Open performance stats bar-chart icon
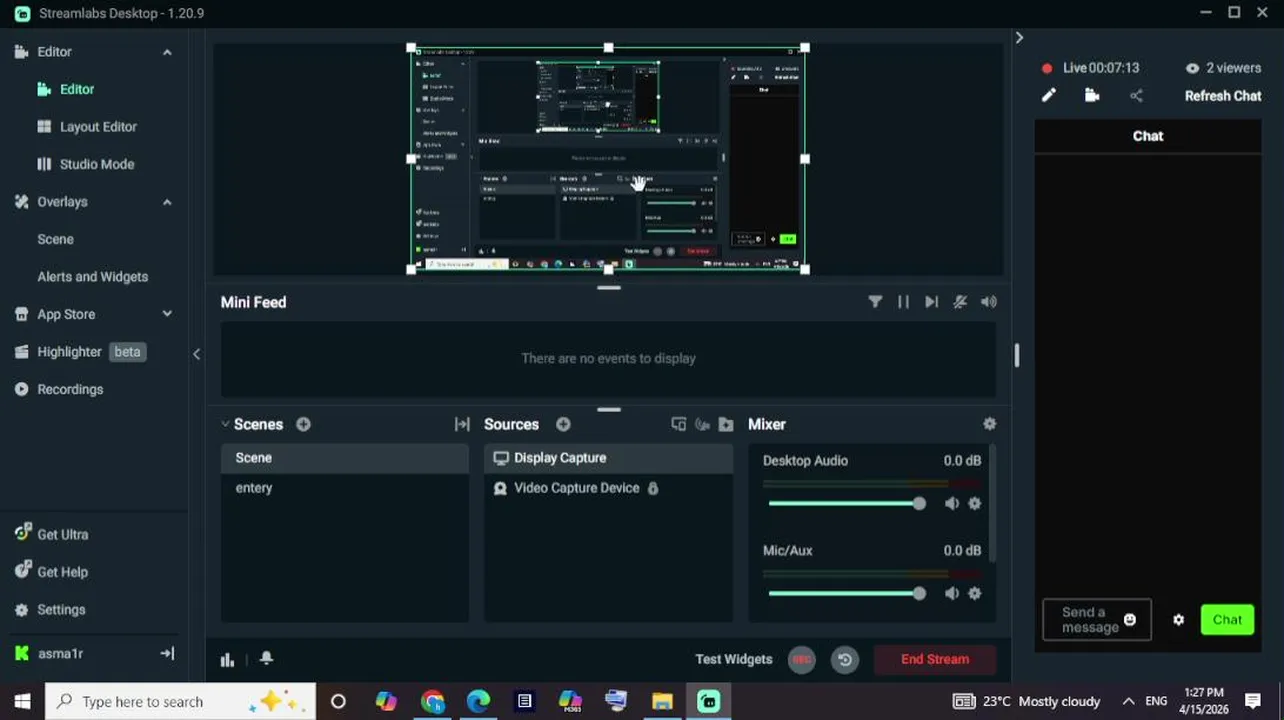Image resolution: width=1284 pixels, height=720 pixels. click(227, 659)
